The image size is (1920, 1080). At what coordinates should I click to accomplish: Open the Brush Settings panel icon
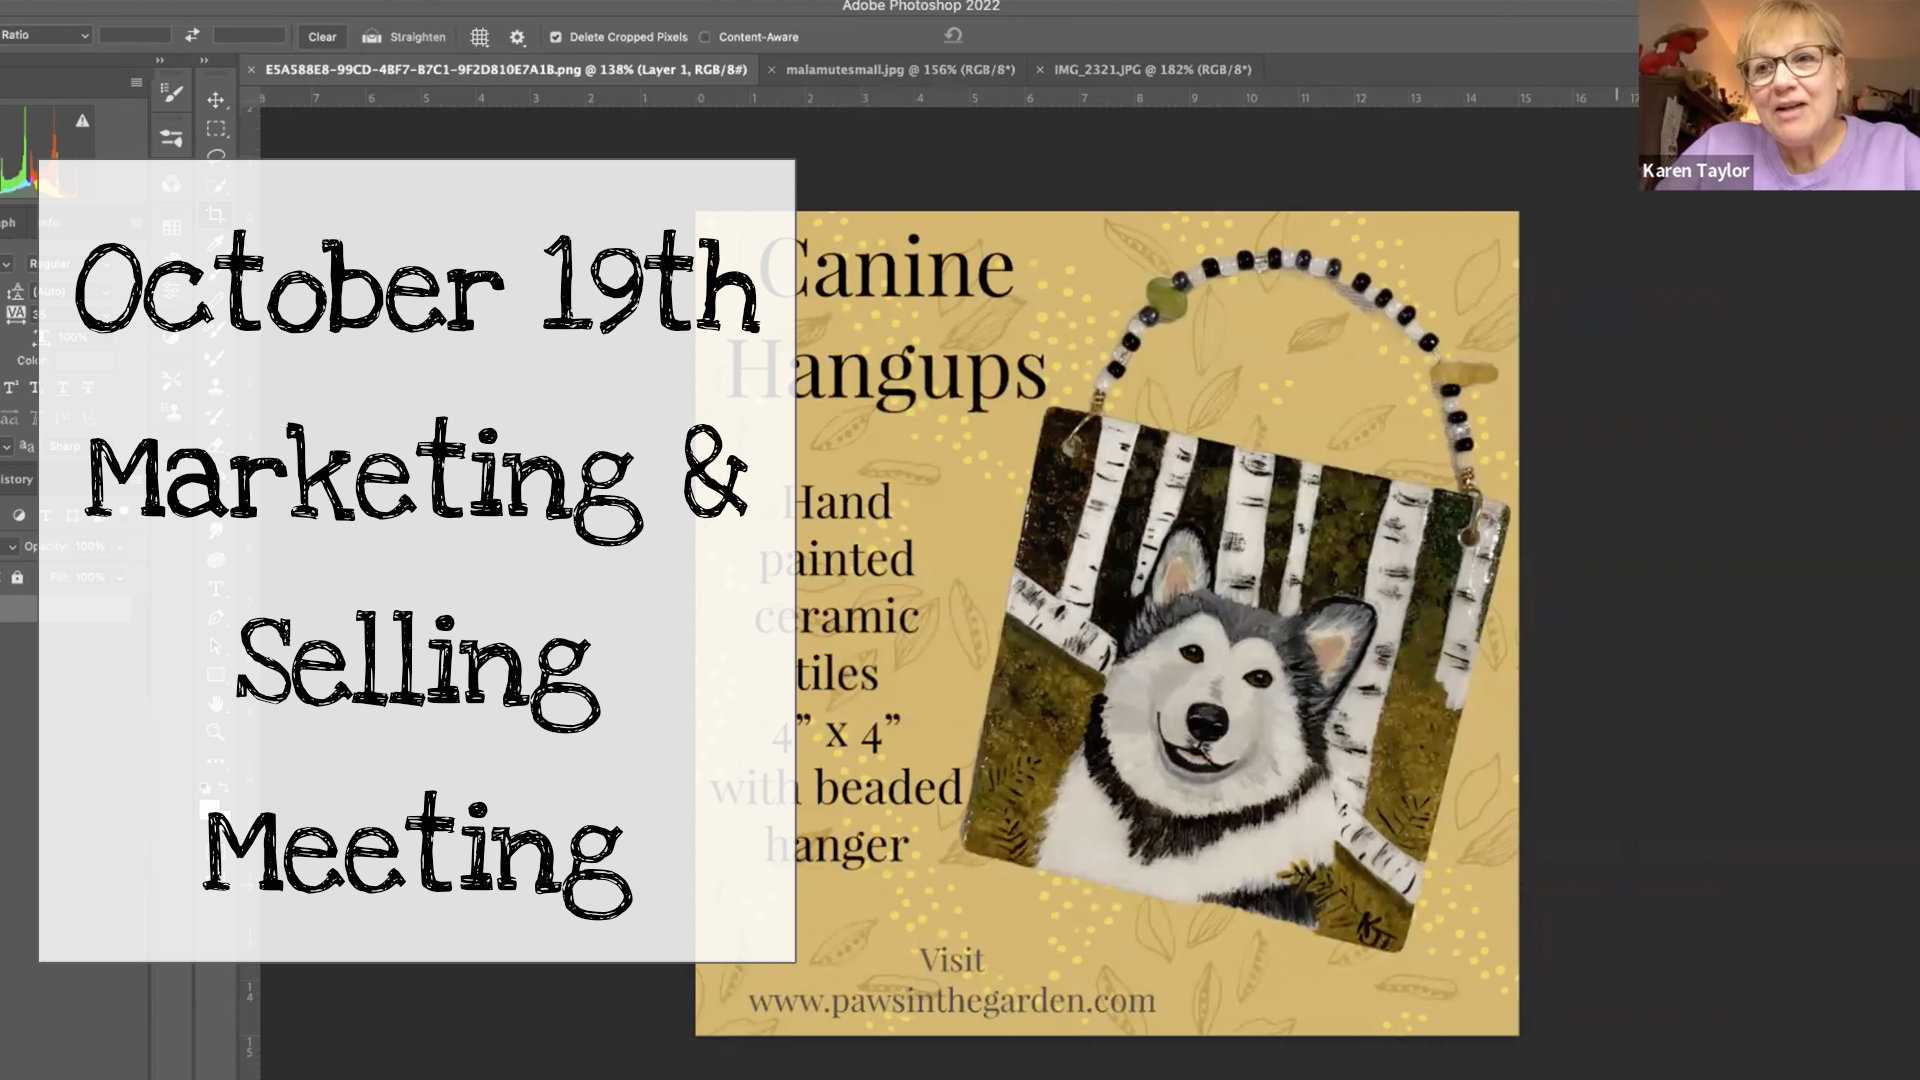click(172, 94)
